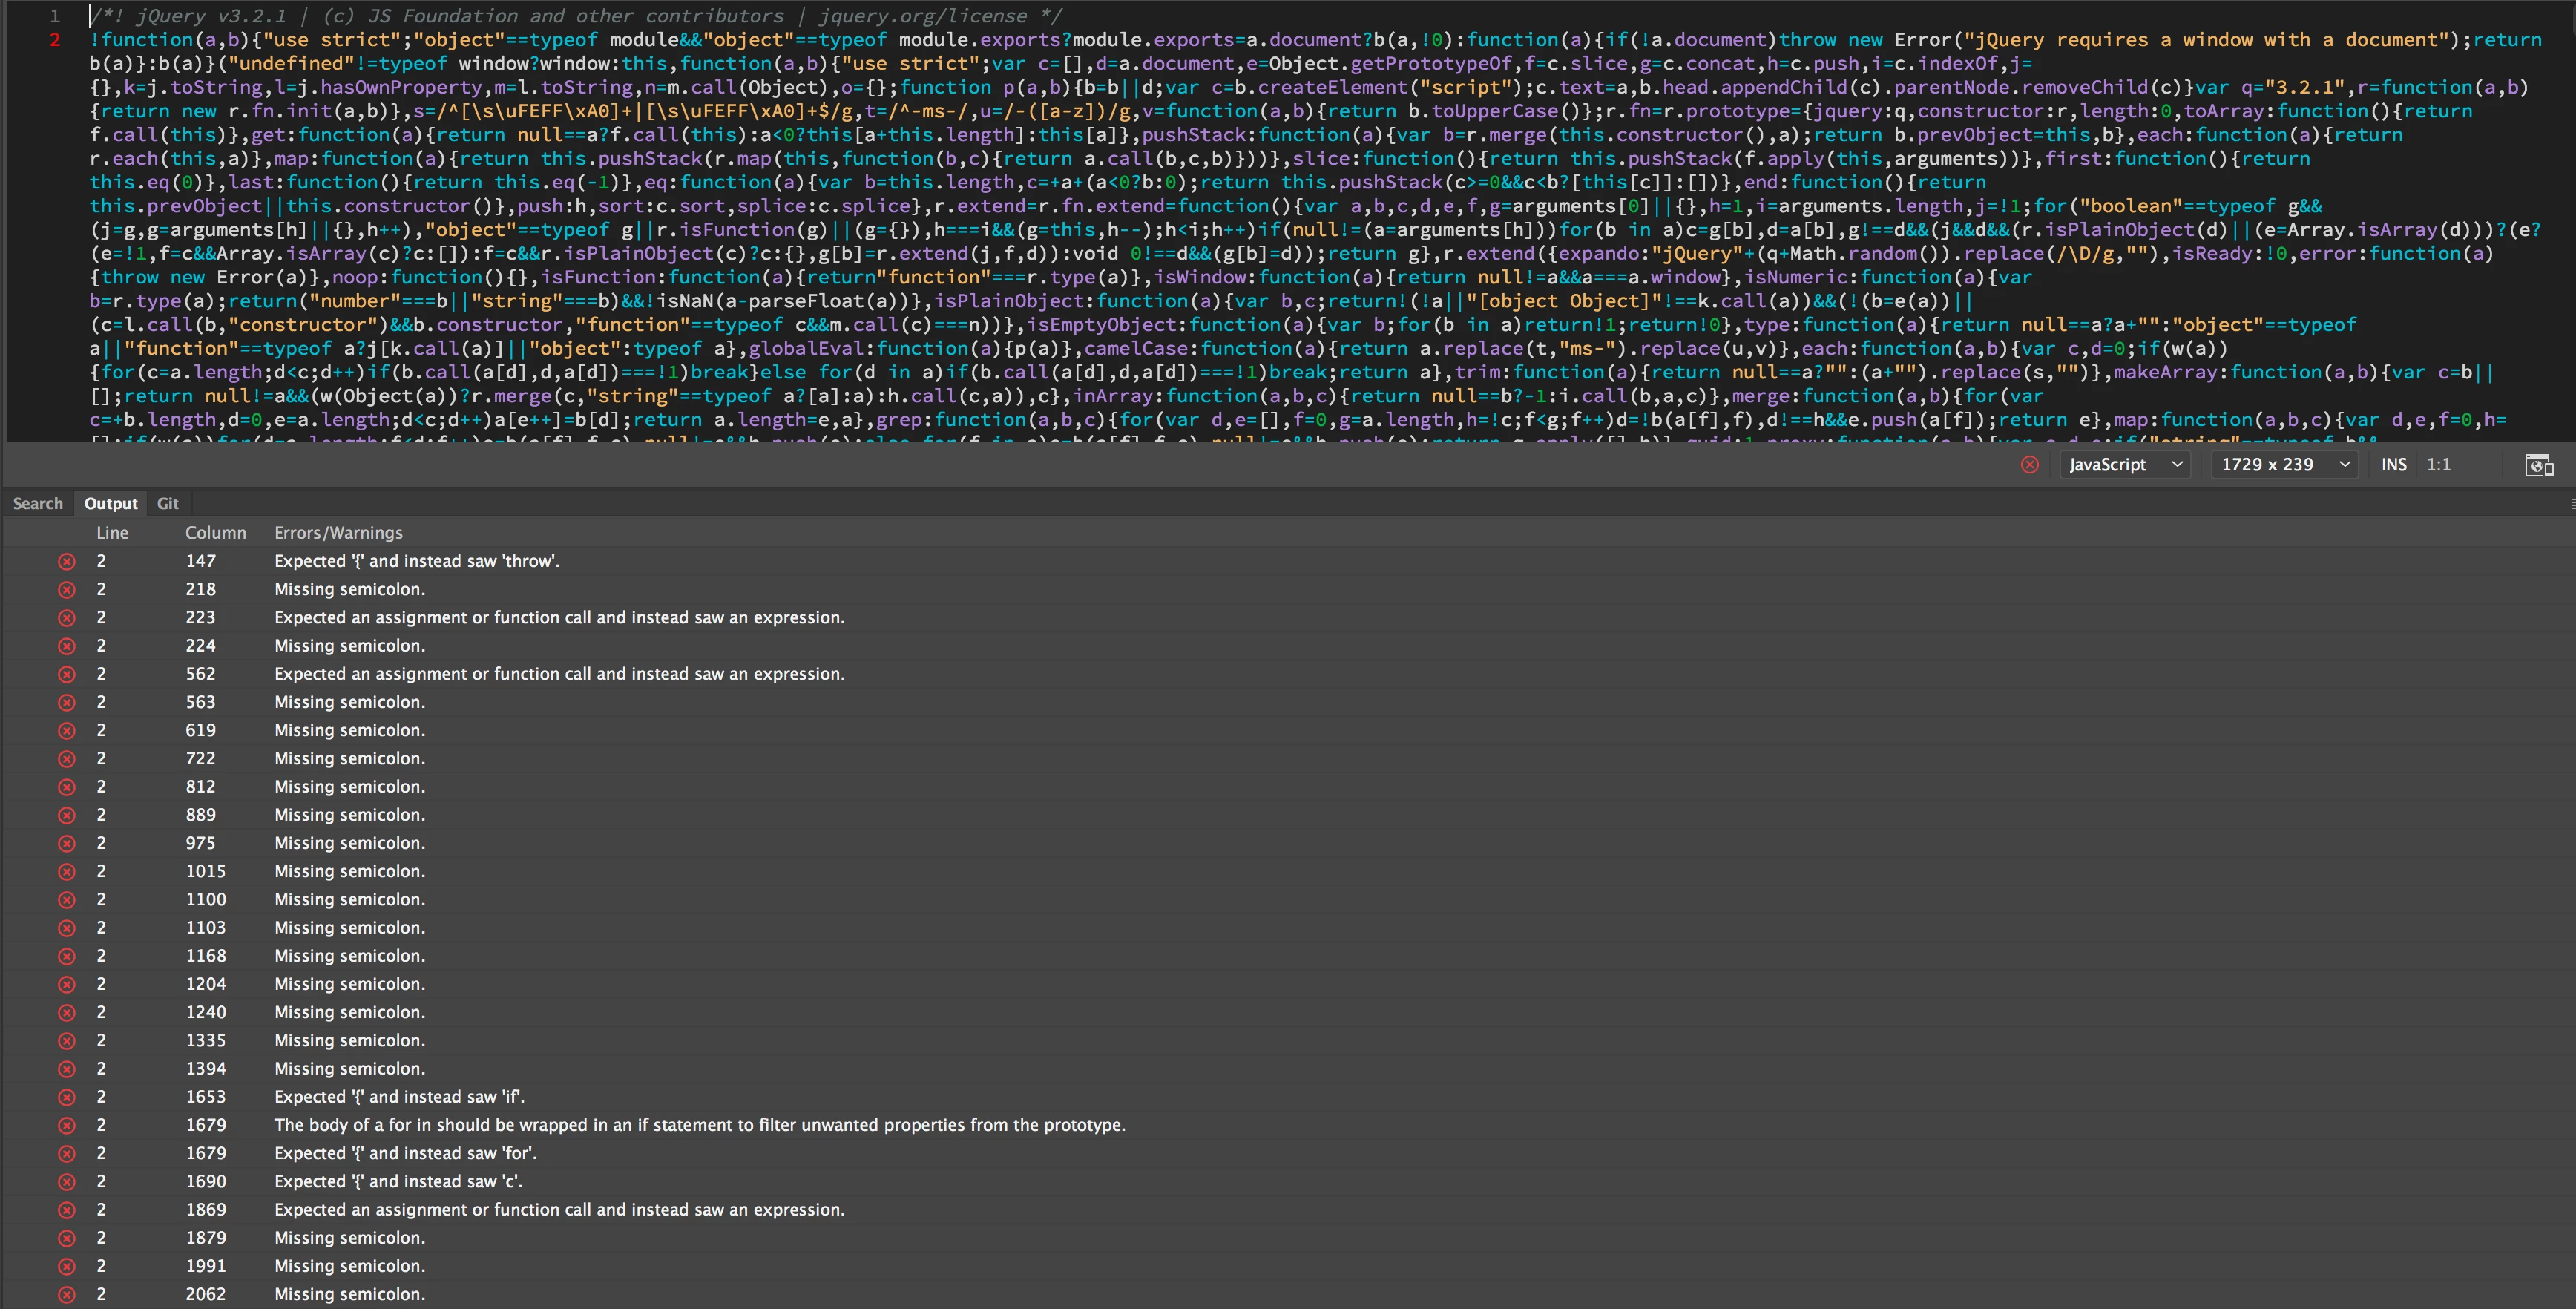Click error icon beside column 2062 entry
This screenshot has width=2576, height=1309.
(x=67, y=1294)
